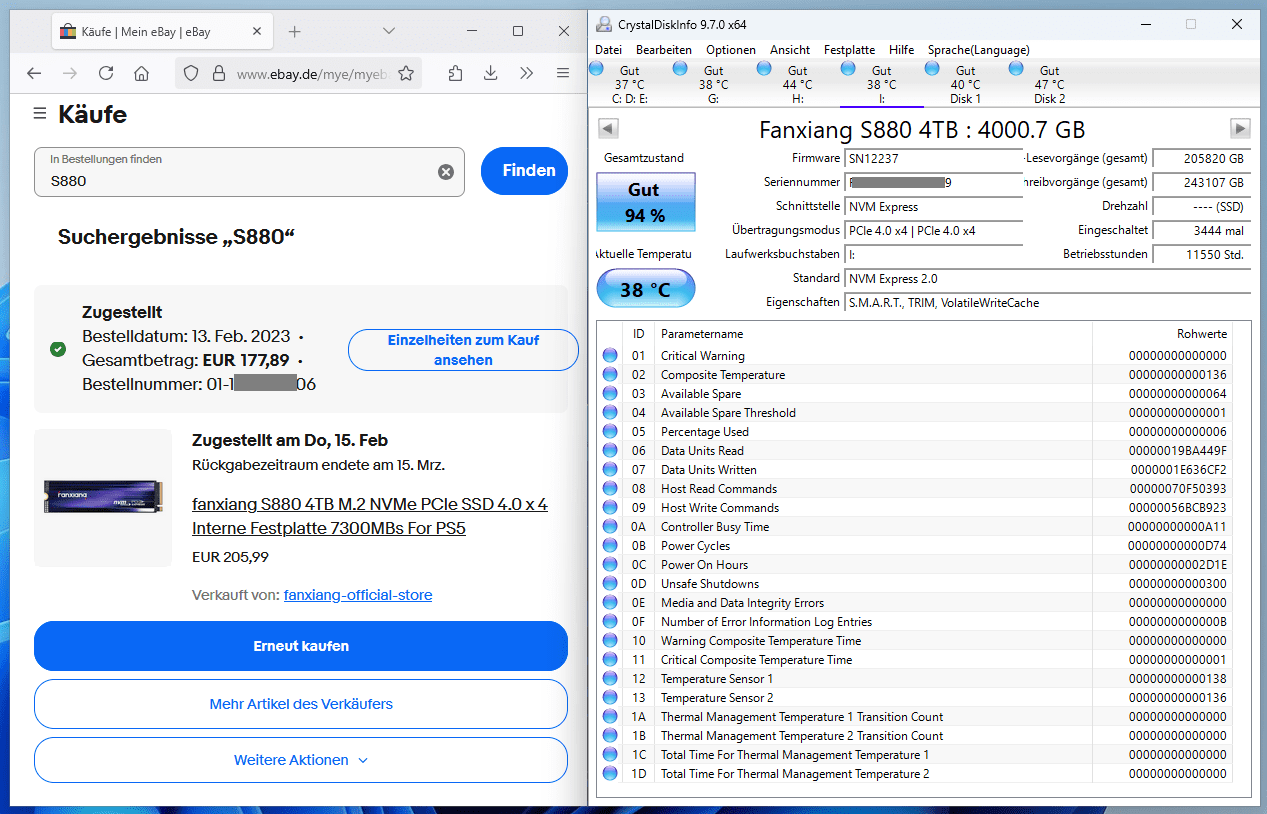The image size is (1267, 814).
Task: Click the 38 °C temperature indicator
Action: point(645,289)
